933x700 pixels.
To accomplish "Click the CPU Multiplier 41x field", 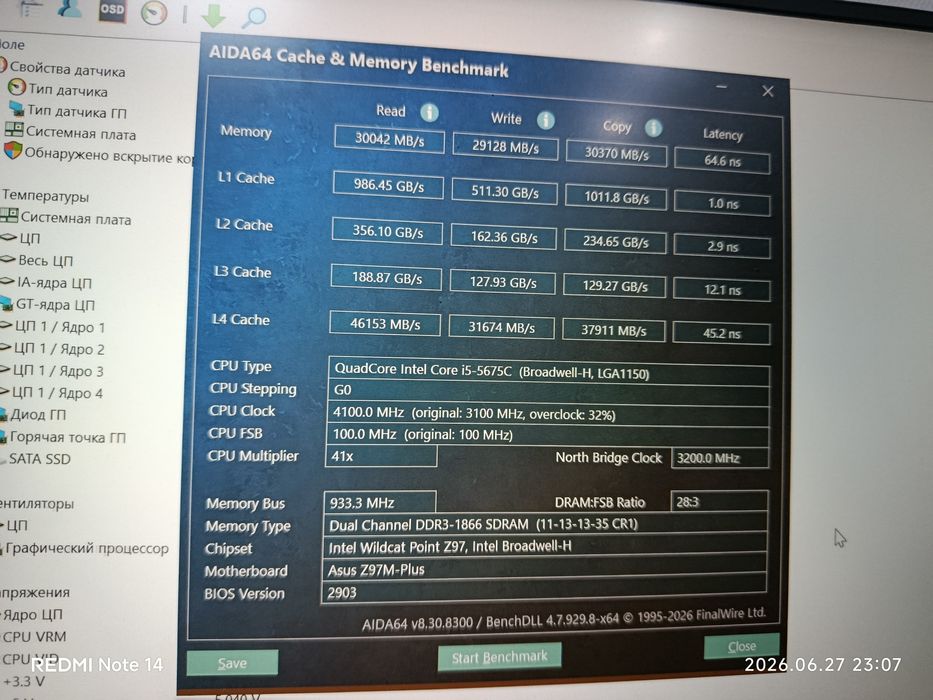I will (x=381, y=457).
